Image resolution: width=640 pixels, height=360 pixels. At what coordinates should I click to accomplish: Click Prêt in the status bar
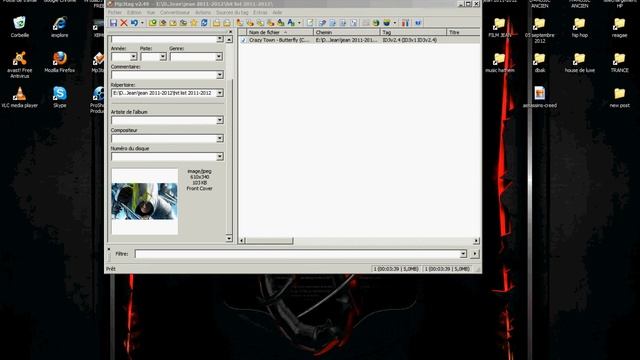[x=111, y=269]
